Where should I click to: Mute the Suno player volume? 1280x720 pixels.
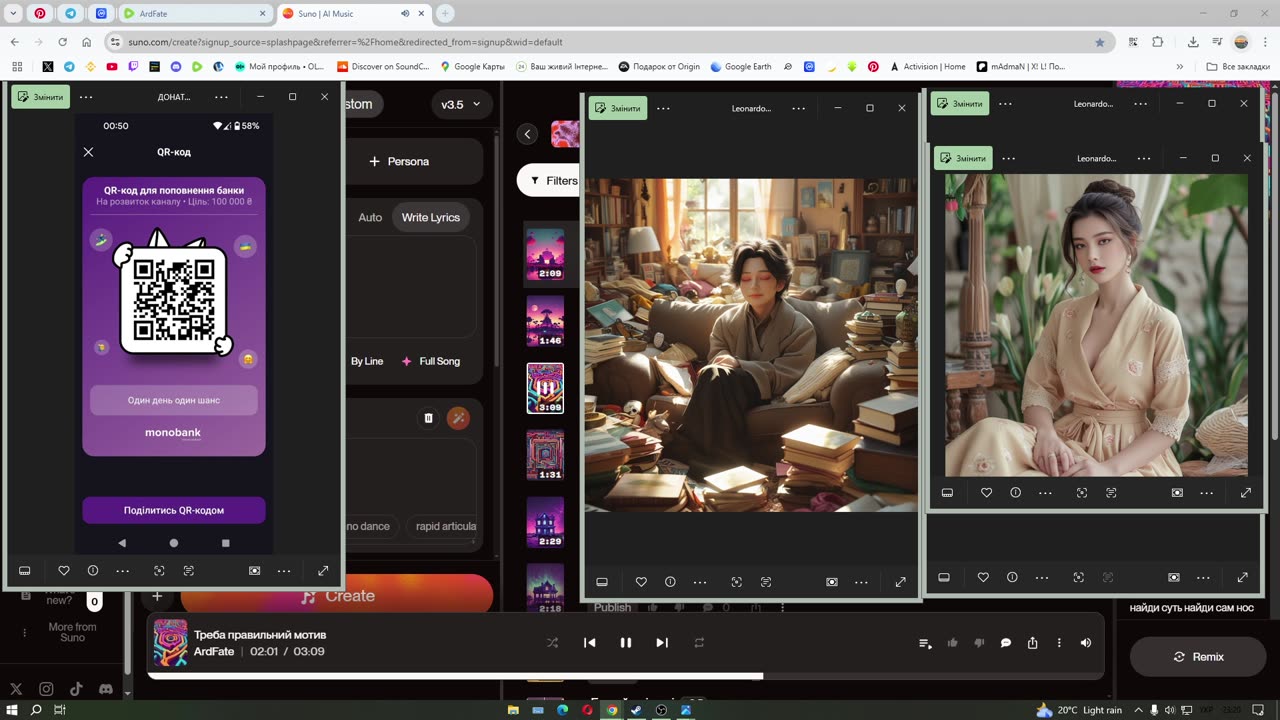[x=1086, y=643]
